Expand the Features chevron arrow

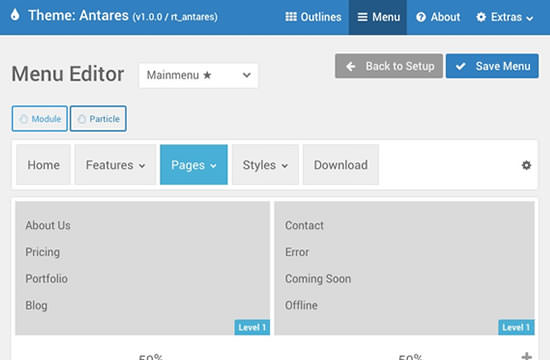[x=142, y=166]
